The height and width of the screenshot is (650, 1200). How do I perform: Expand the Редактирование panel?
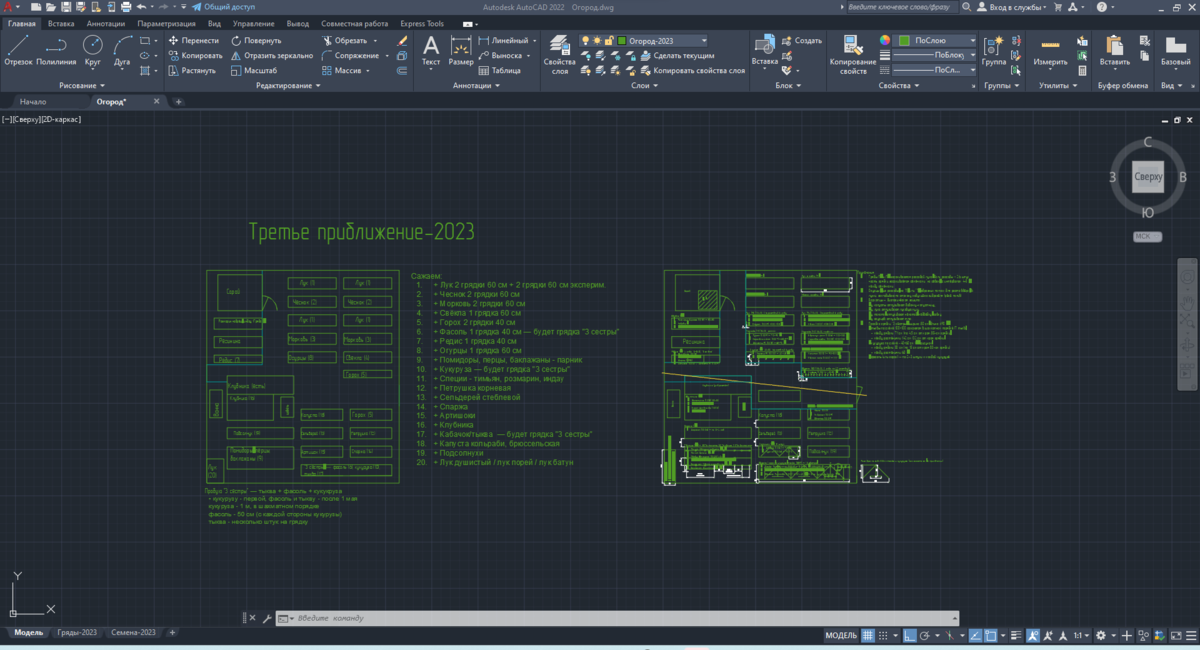pos(288,86)
